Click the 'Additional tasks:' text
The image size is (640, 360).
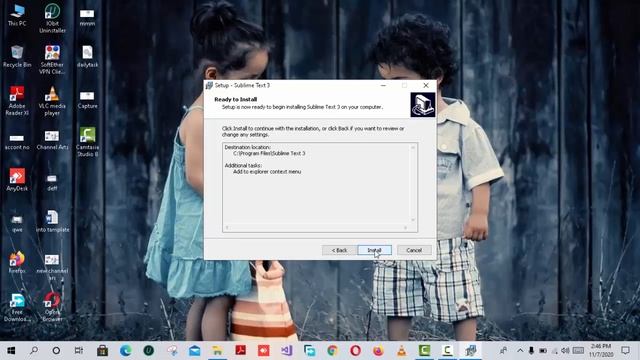pyautogui.click(x=243, y=165)
